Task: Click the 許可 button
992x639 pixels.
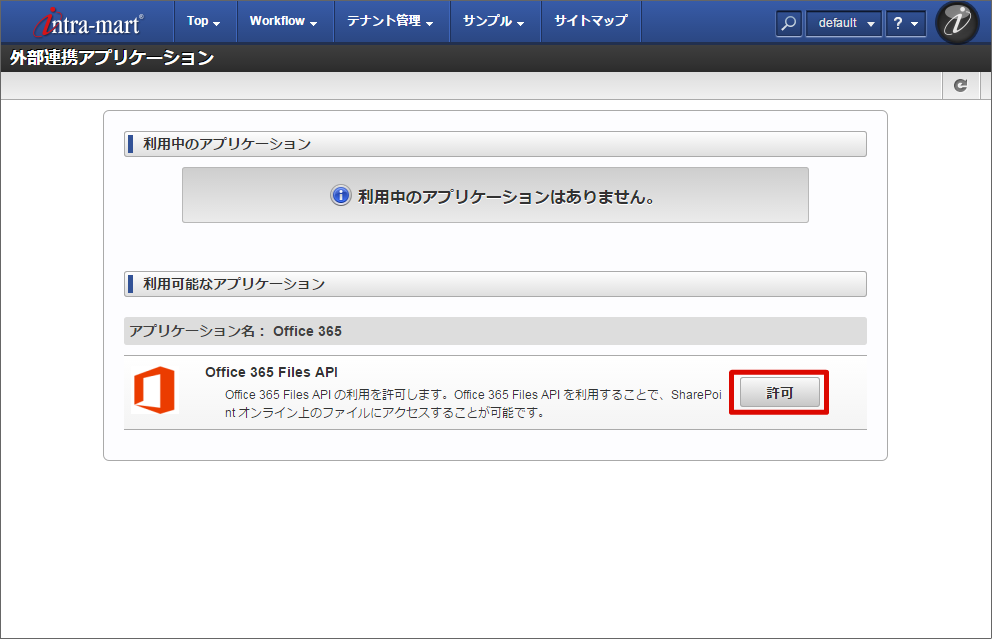Action: (779, 393)
